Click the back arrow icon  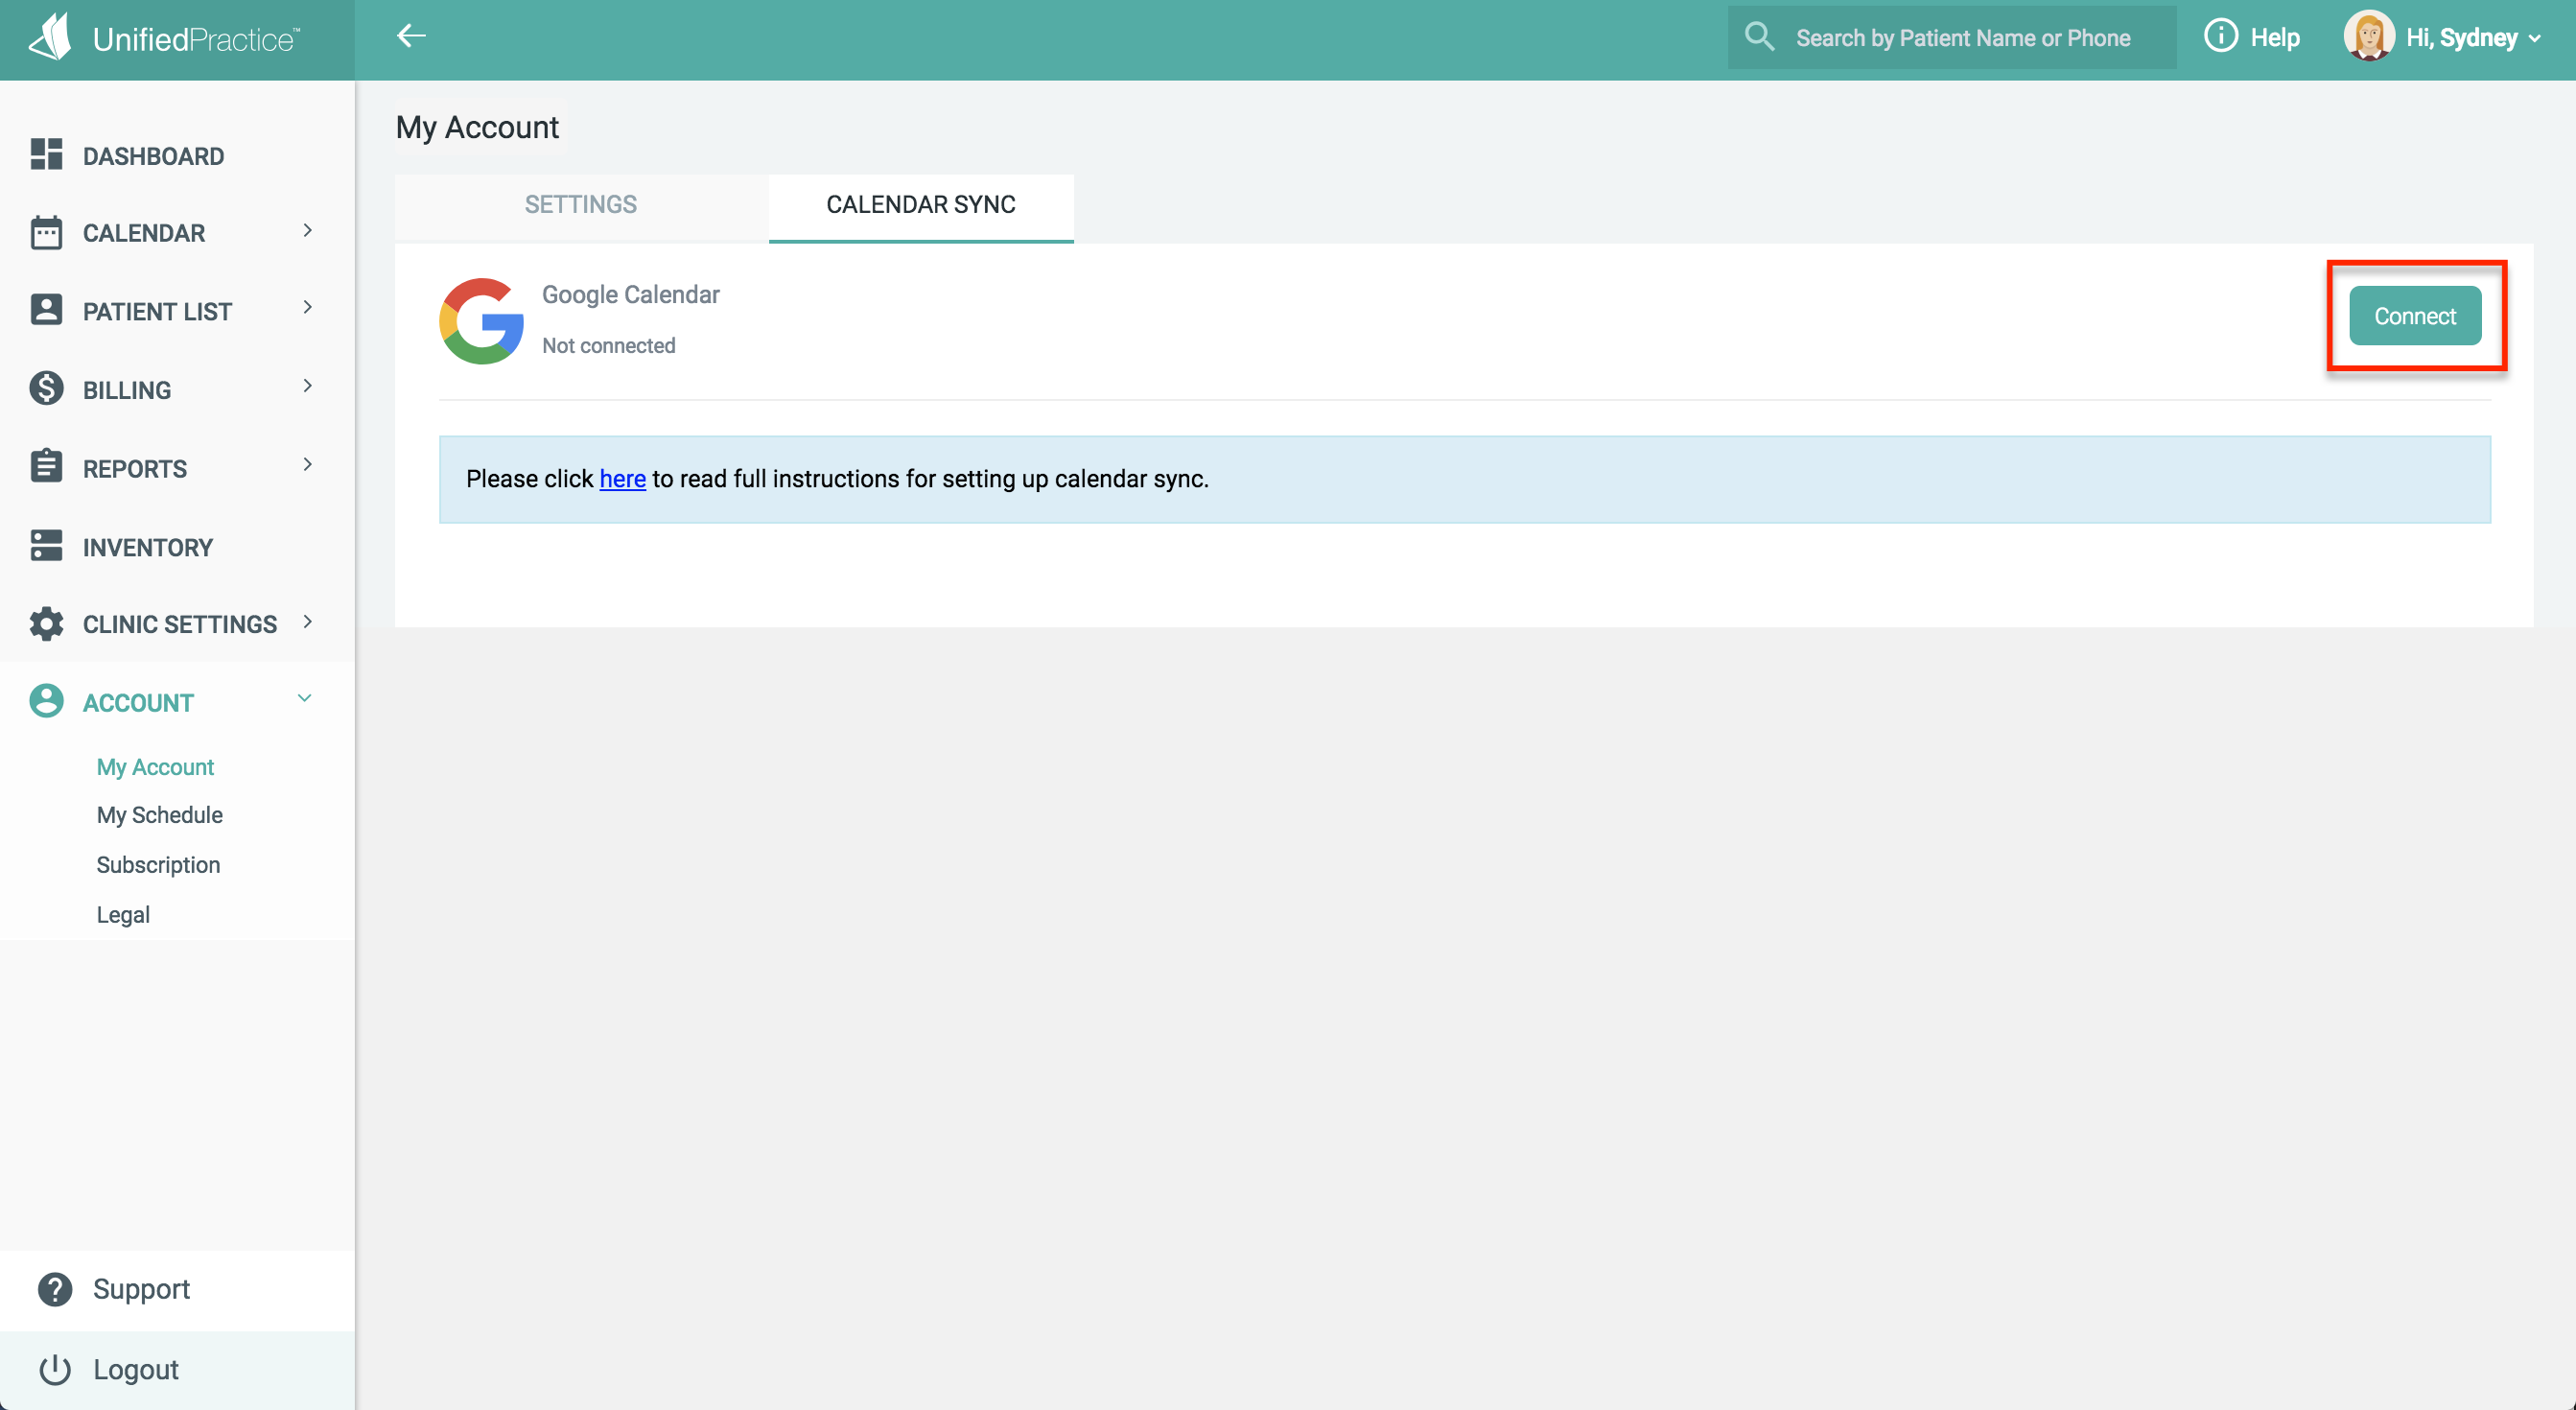(411, 36)
